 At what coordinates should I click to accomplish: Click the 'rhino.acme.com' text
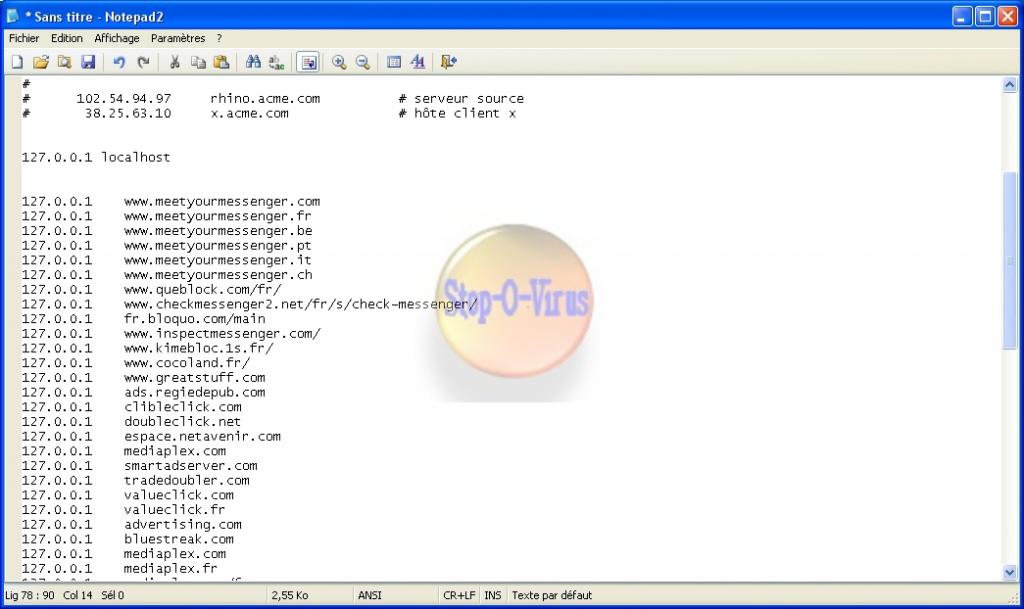(265, 99)
